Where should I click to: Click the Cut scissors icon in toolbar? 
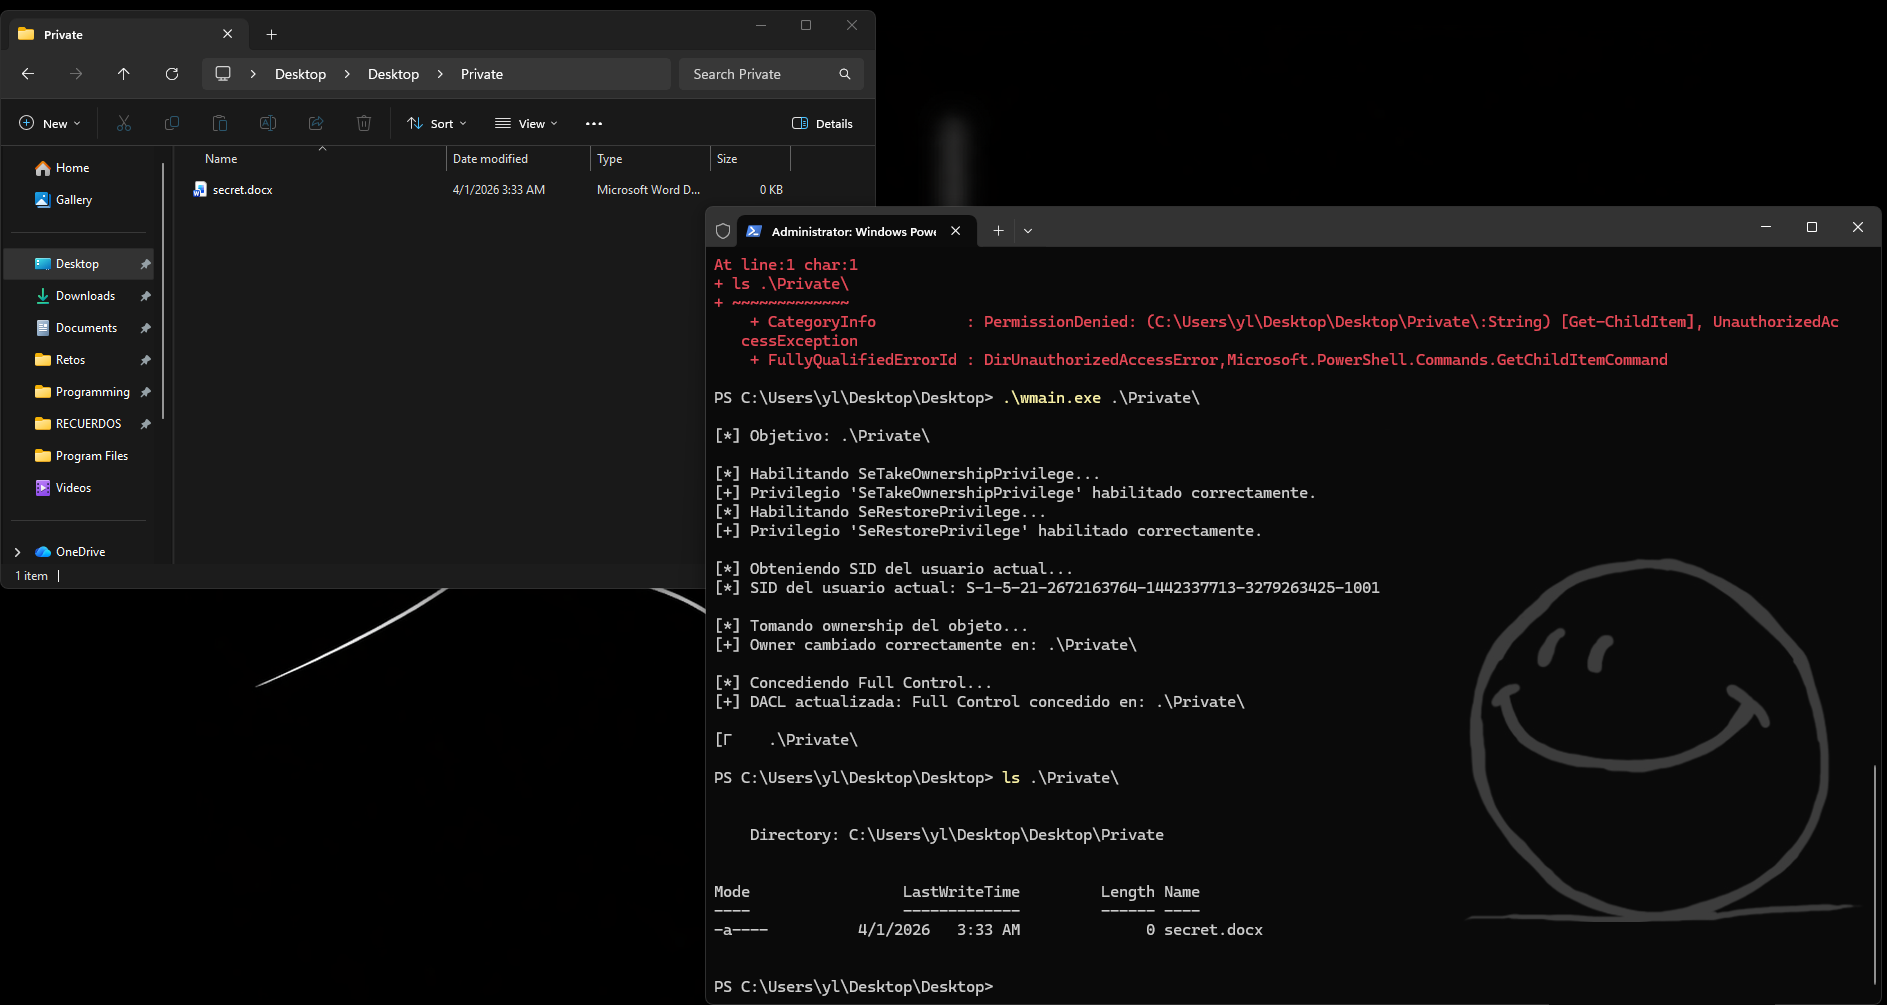(x=124, y=123)
